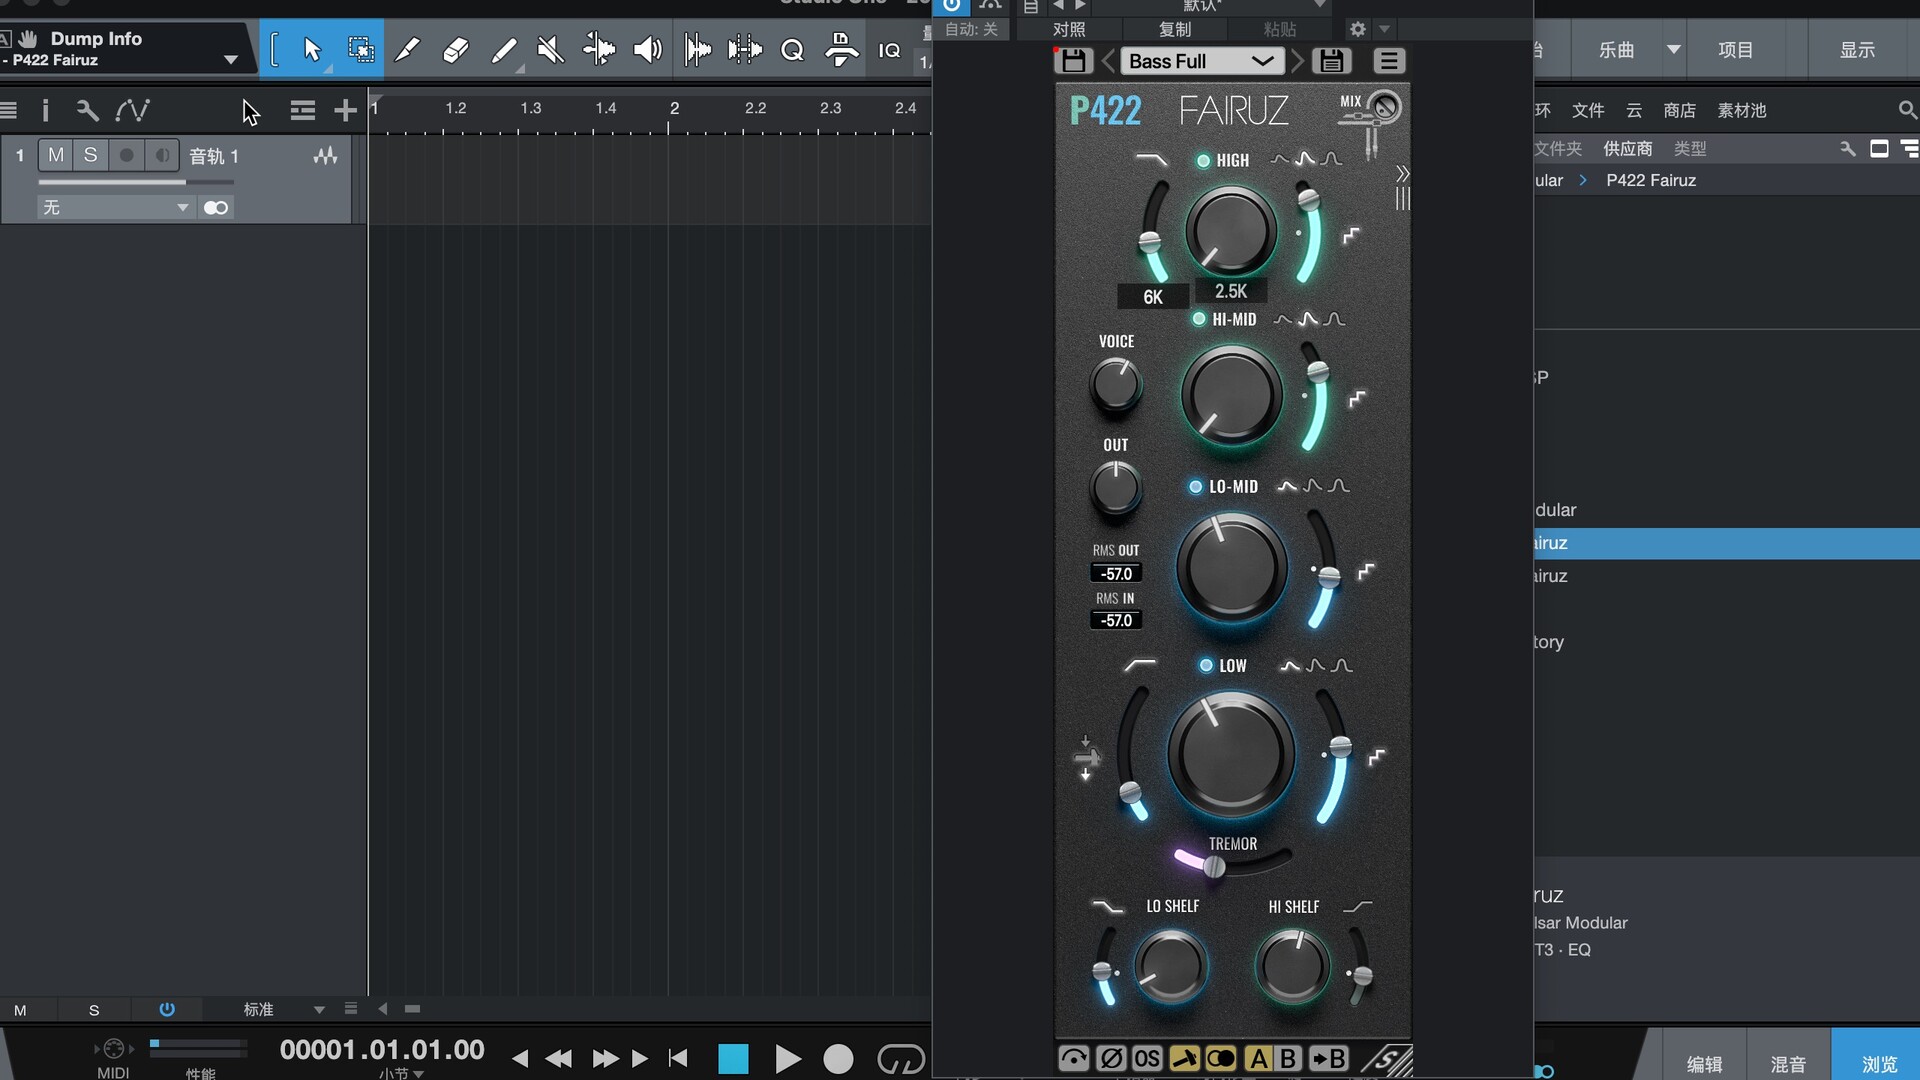
Task: Click the TREMOR slider handle
Action: click(x=1213, y=867)
